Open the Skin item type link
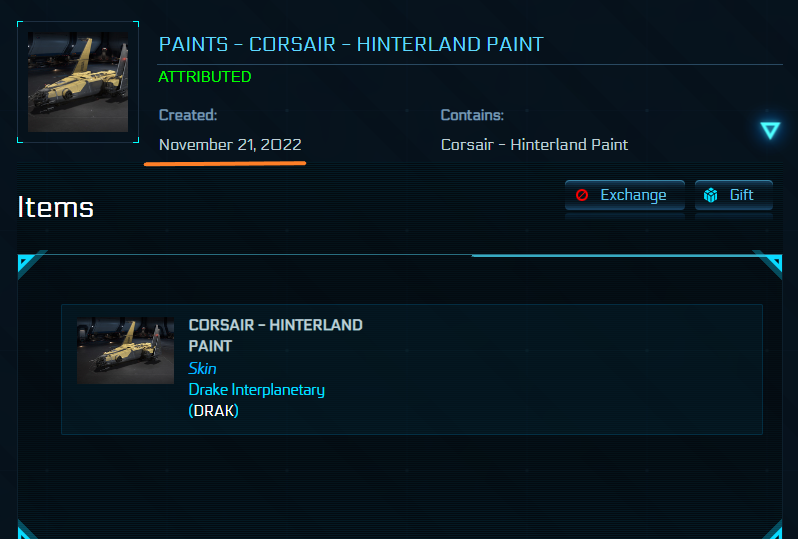 point(202,368)
